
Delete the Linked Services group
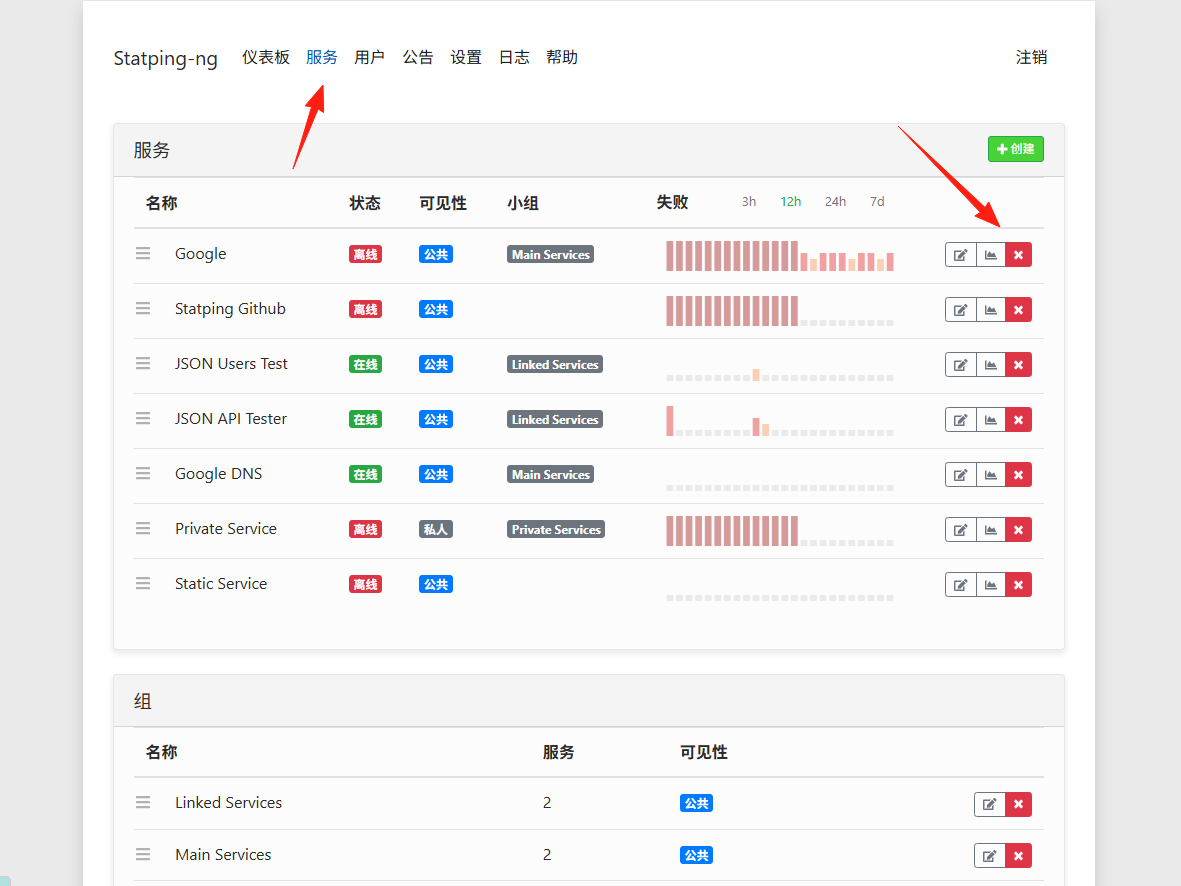pyautogui.click(x=1018, y=805)
